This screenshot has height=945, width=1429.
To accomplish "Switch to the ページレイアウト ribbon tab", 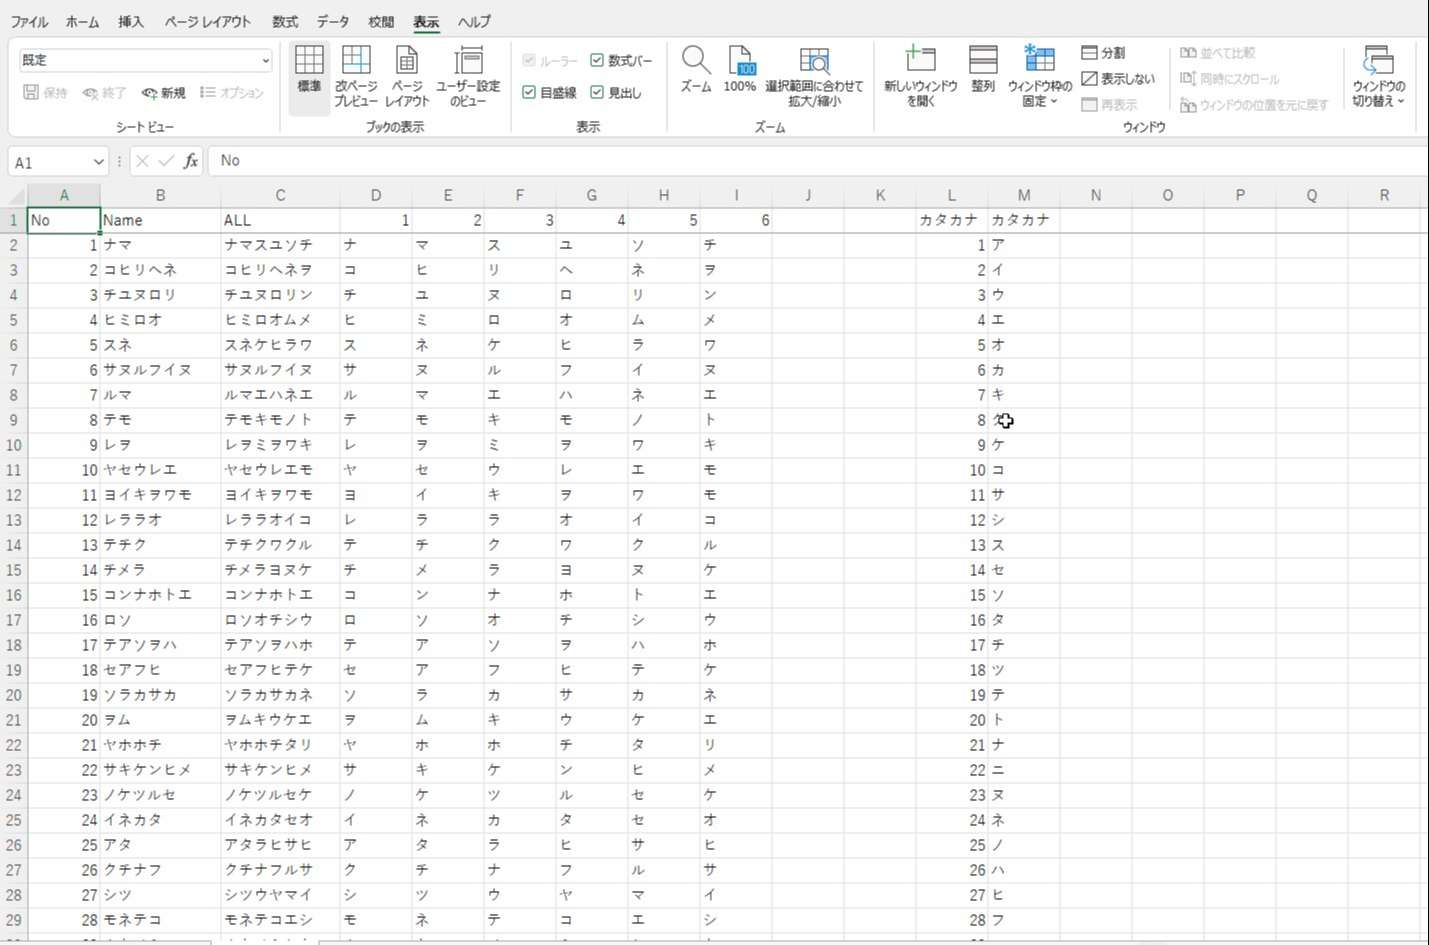I will [207, 21].
